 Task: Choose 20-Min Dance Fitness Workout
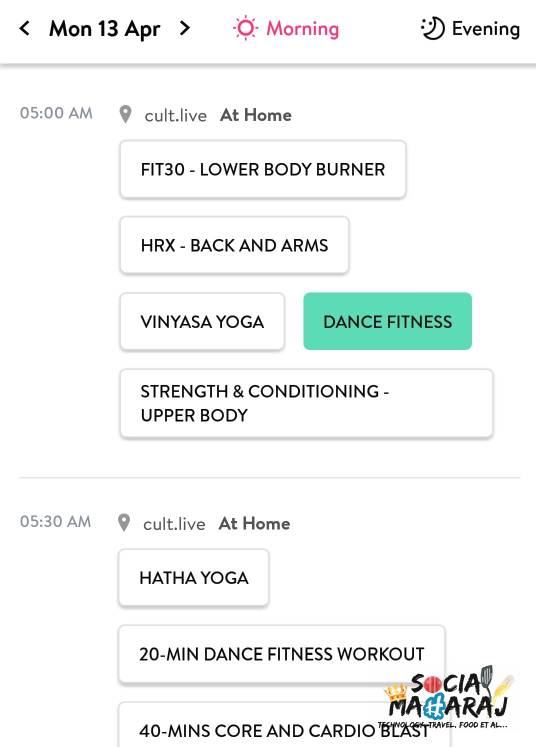[x=282, y=654]
